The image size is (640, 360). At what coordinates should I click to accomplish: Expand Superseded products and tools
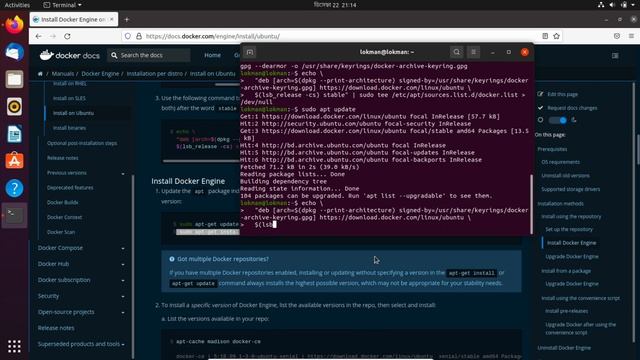(123, 344)
